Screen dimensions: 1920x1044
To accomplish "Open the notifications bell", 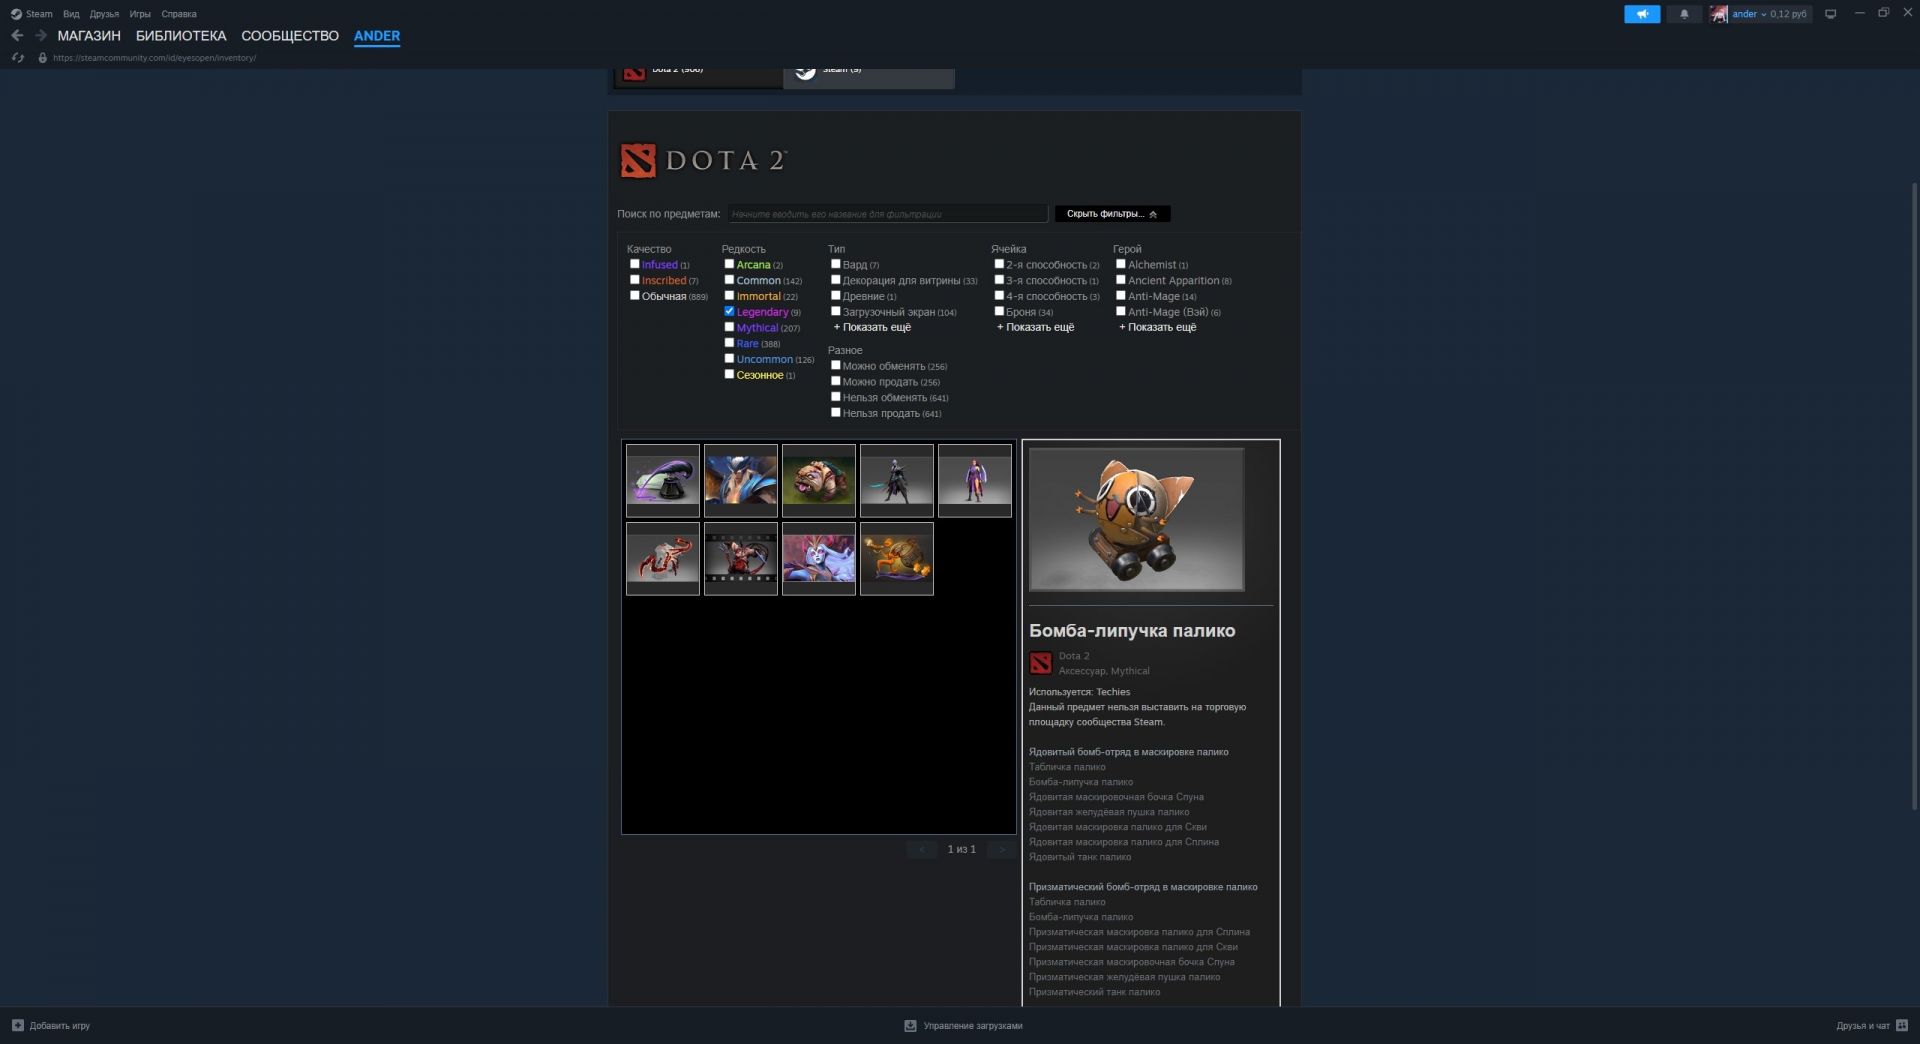I will [1684, 14].
